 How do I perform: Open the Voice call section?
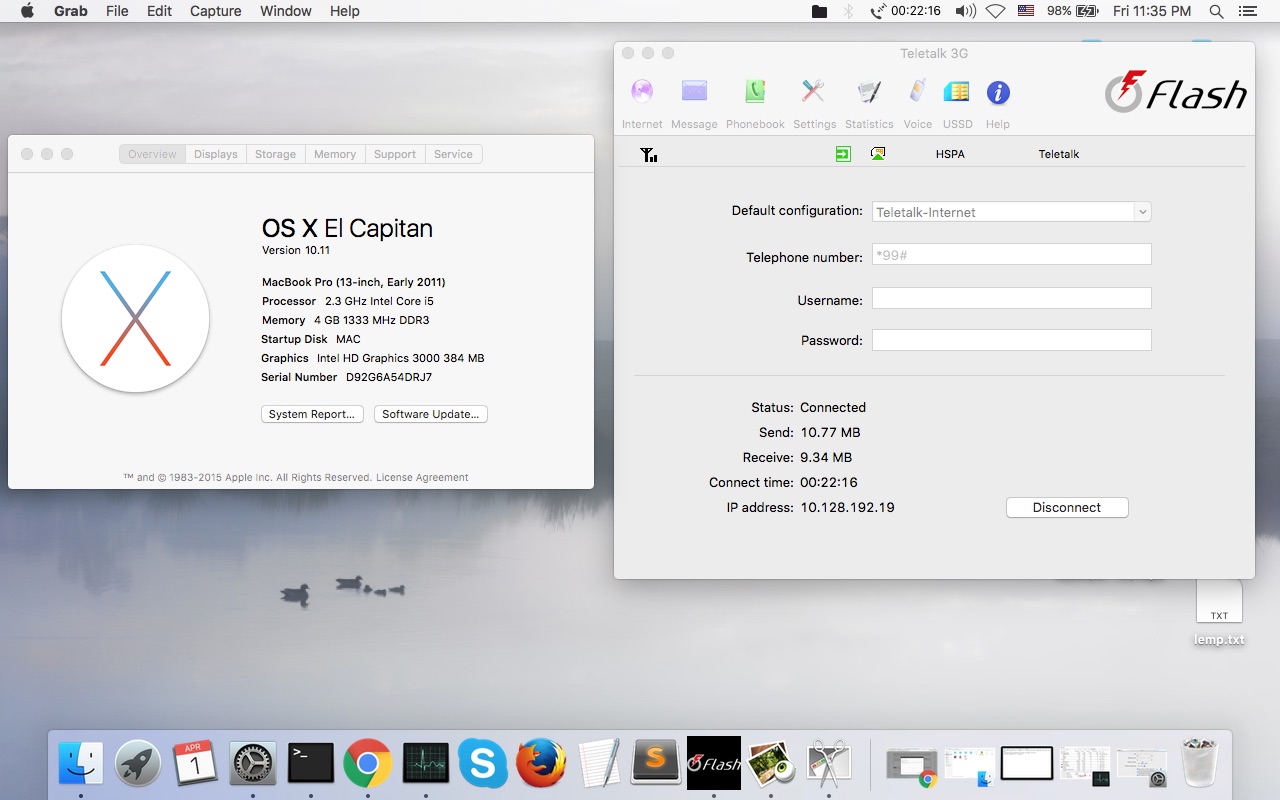coord(917,103)
